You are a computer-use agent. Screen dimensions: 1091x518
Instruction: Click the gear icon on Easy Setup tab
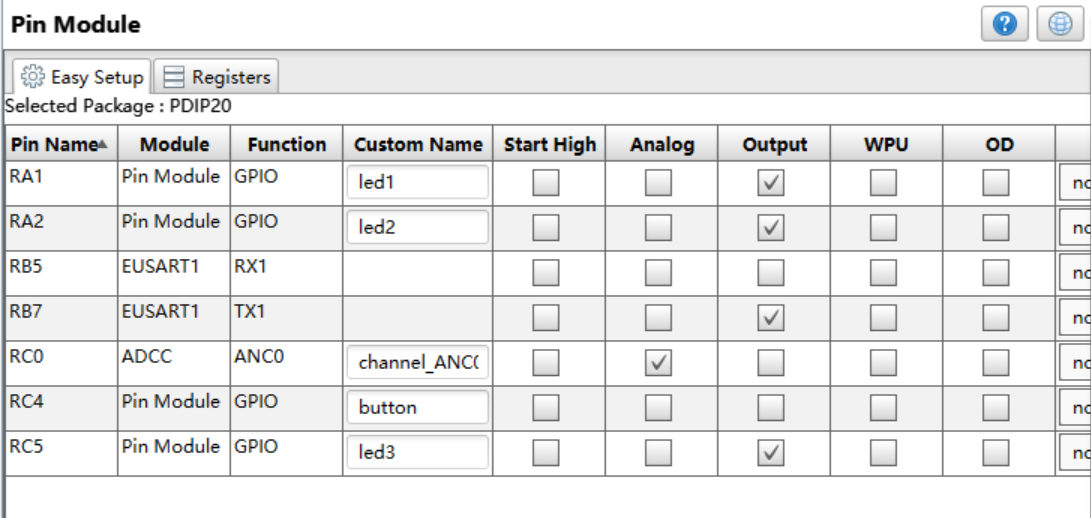coord(33,77)
